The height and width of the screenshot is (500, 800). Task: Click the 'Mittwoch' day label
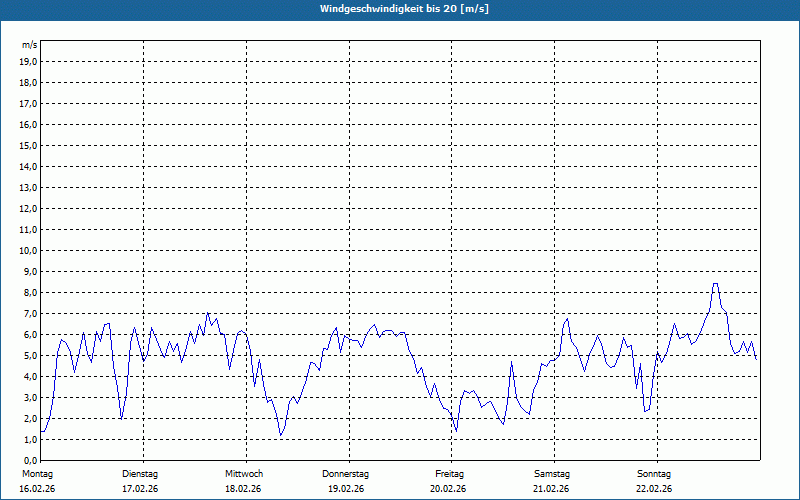[244, 474]
